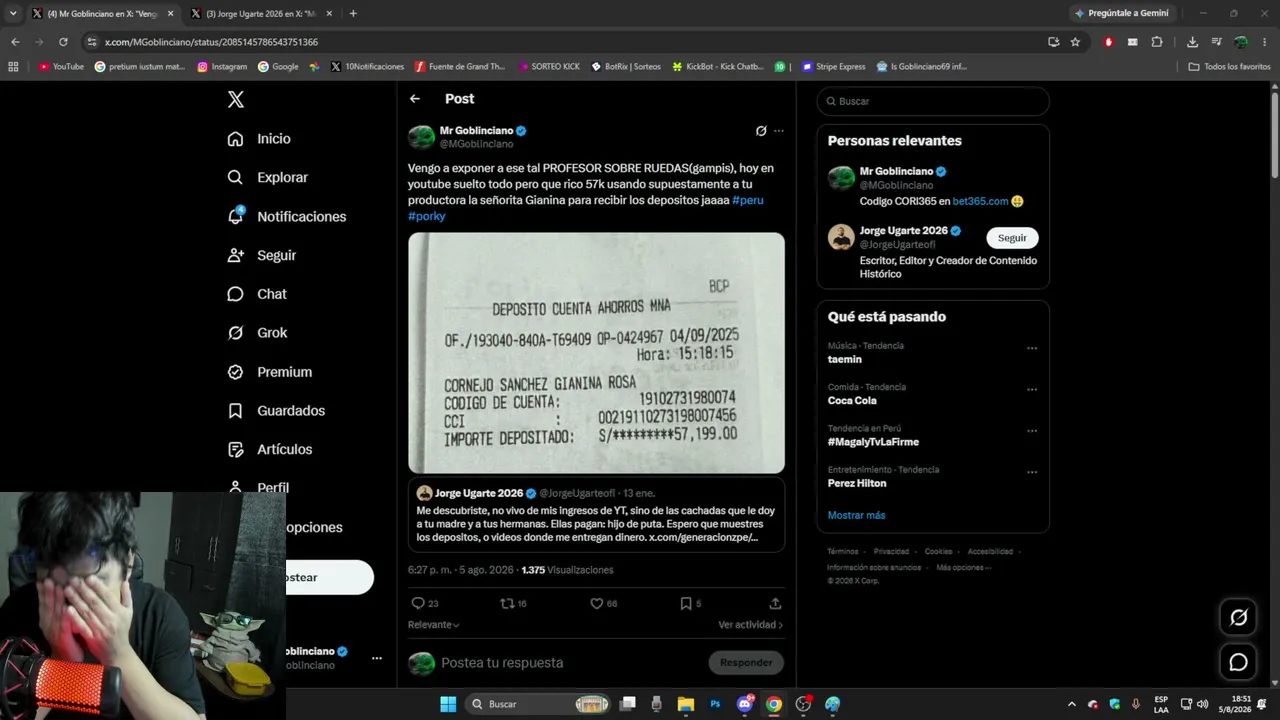Image resolution: width=1280 pixels, height=720 pixels.
Task: Reload the page in the browser toolbar
Action: (63, 42)
